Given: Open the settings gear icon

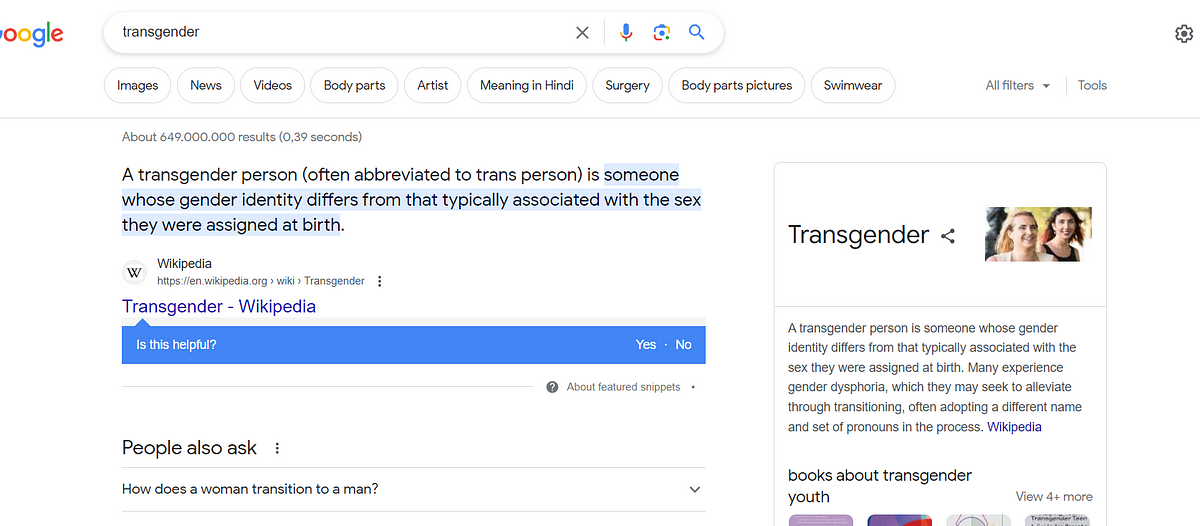Looking at the screenshot, I should pyautogui.click(x=1184, y=34).
